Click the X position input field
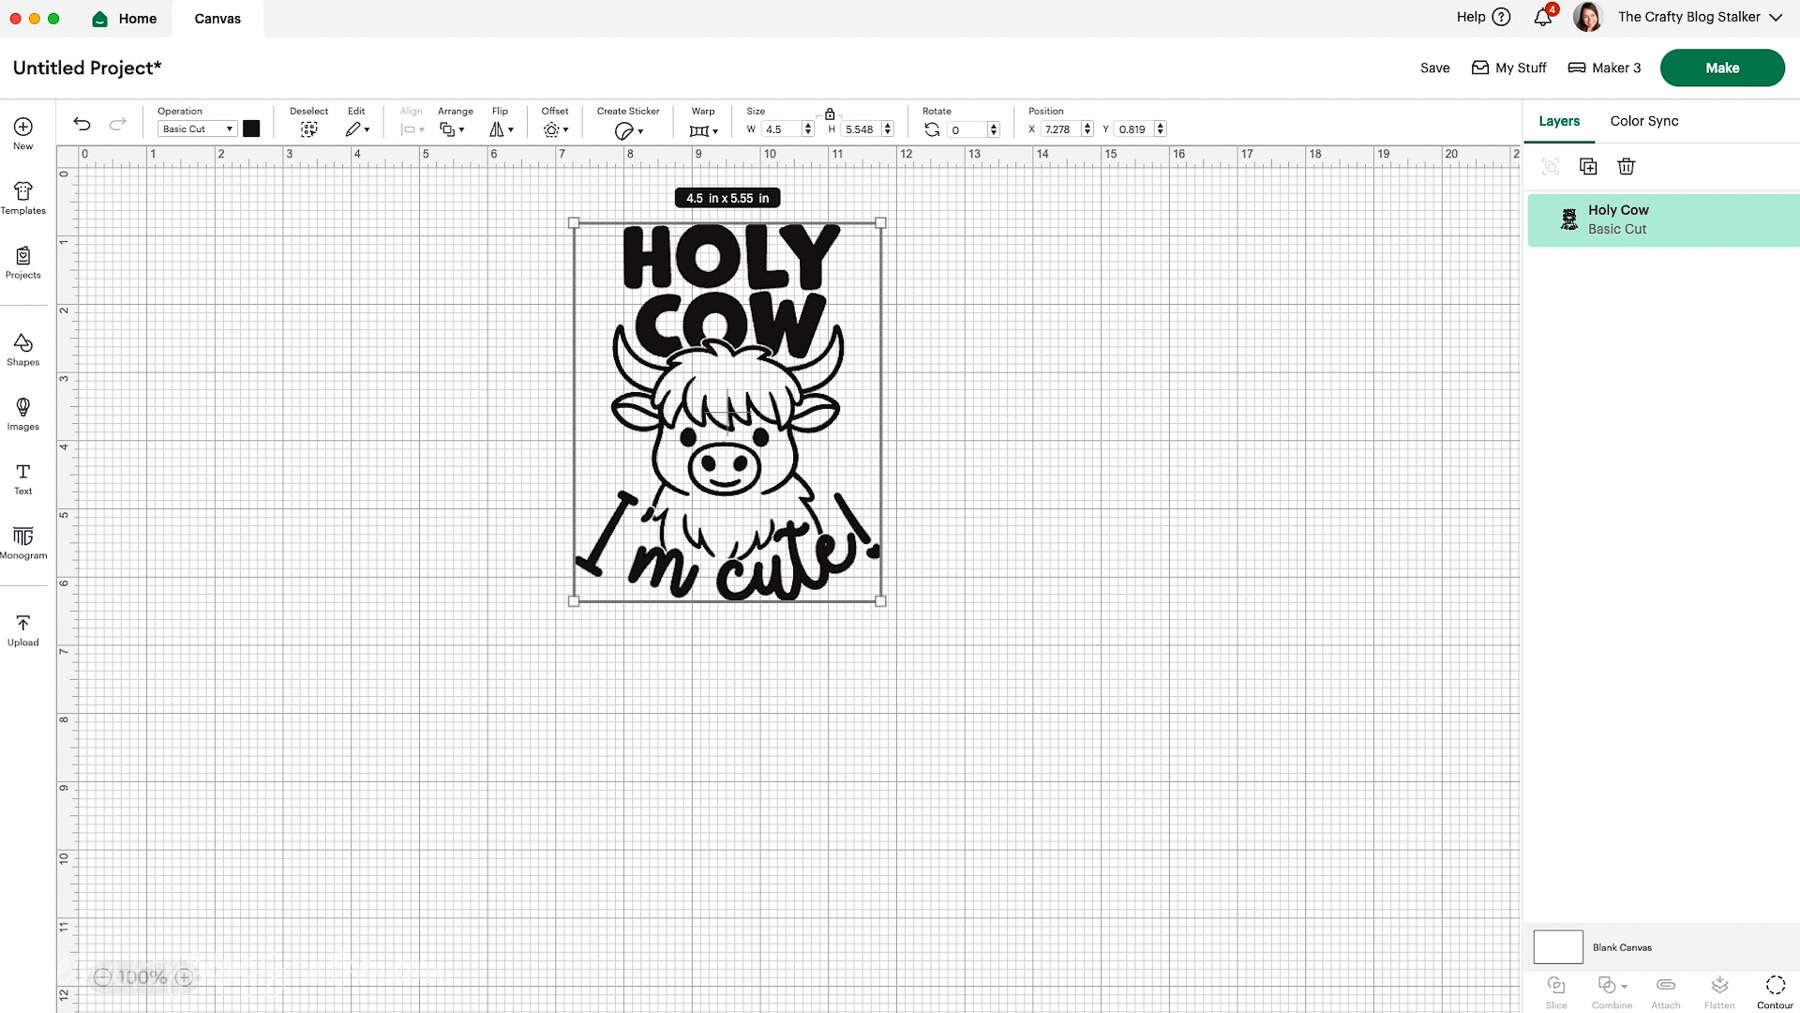 point(1060,129)
